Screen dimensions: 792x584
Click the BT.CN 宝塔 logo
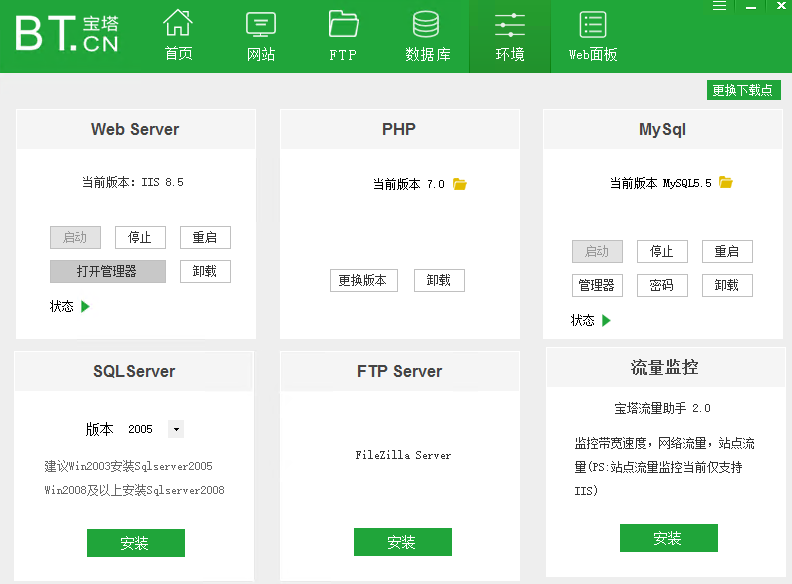click(67, 34)
